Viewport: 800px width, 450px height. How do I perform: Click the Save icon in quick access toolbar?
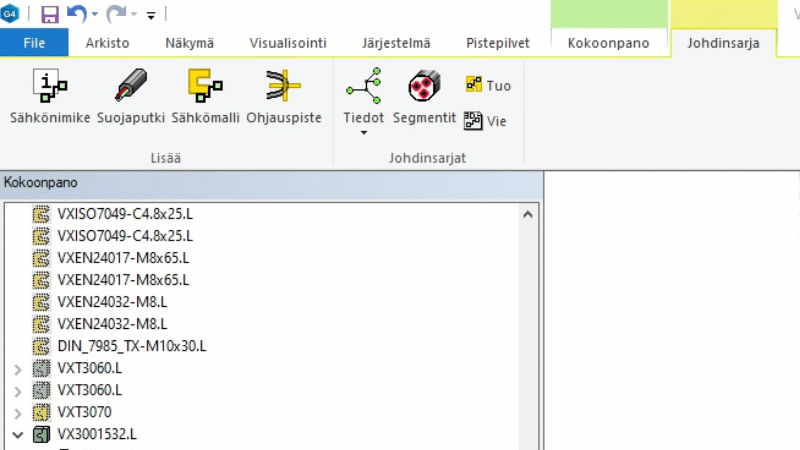49,14
